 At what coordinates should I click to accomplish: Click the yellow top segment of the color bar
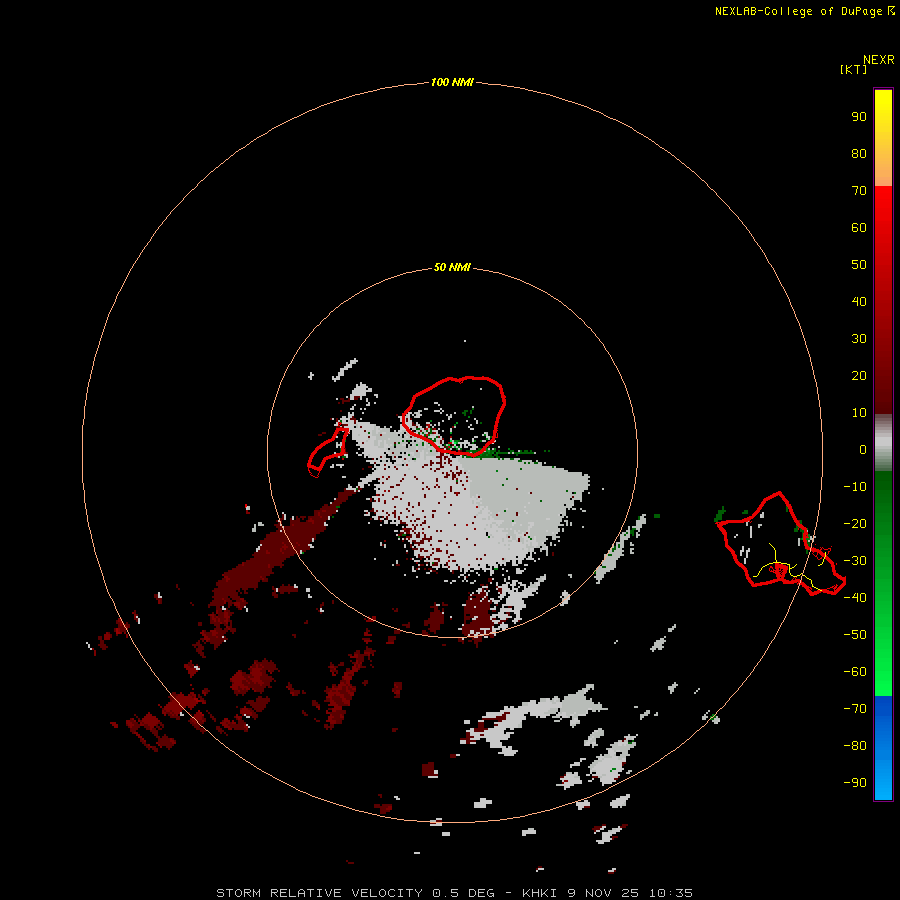883,138
